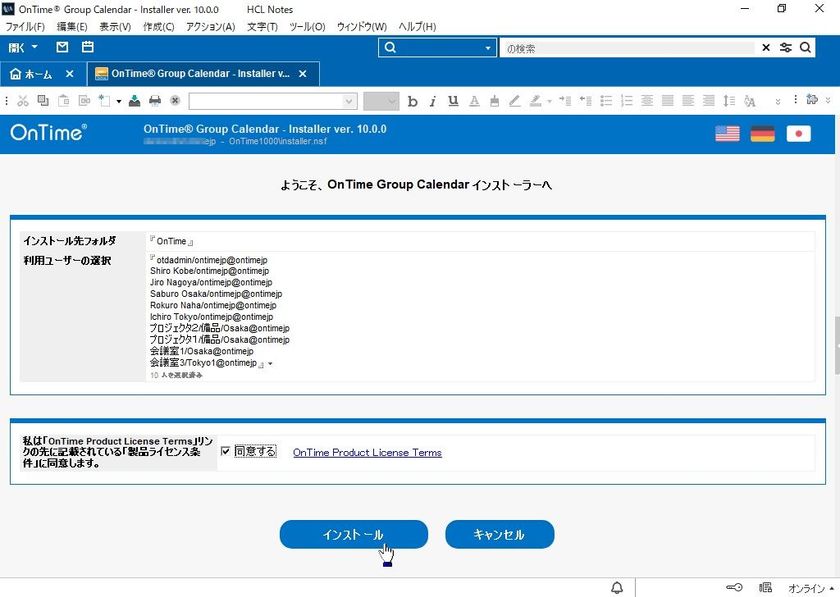Image resolution: width=840 pixels, height=597 pixels.
Task: Click the print icon
Action: pos(155,101)
